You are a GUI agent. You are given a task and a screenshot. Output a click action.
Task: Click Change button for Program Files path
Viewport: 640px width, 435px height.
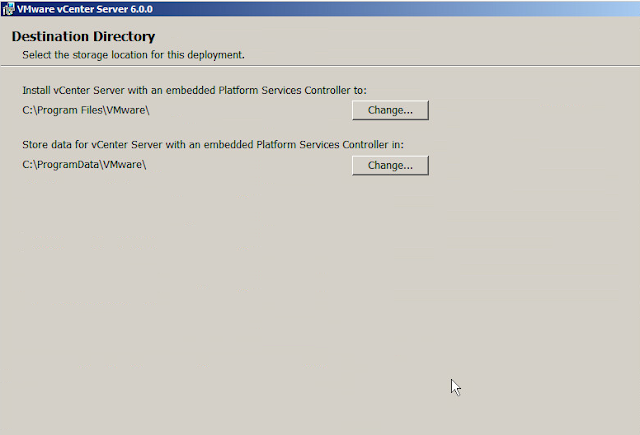(x=390, y=110)
